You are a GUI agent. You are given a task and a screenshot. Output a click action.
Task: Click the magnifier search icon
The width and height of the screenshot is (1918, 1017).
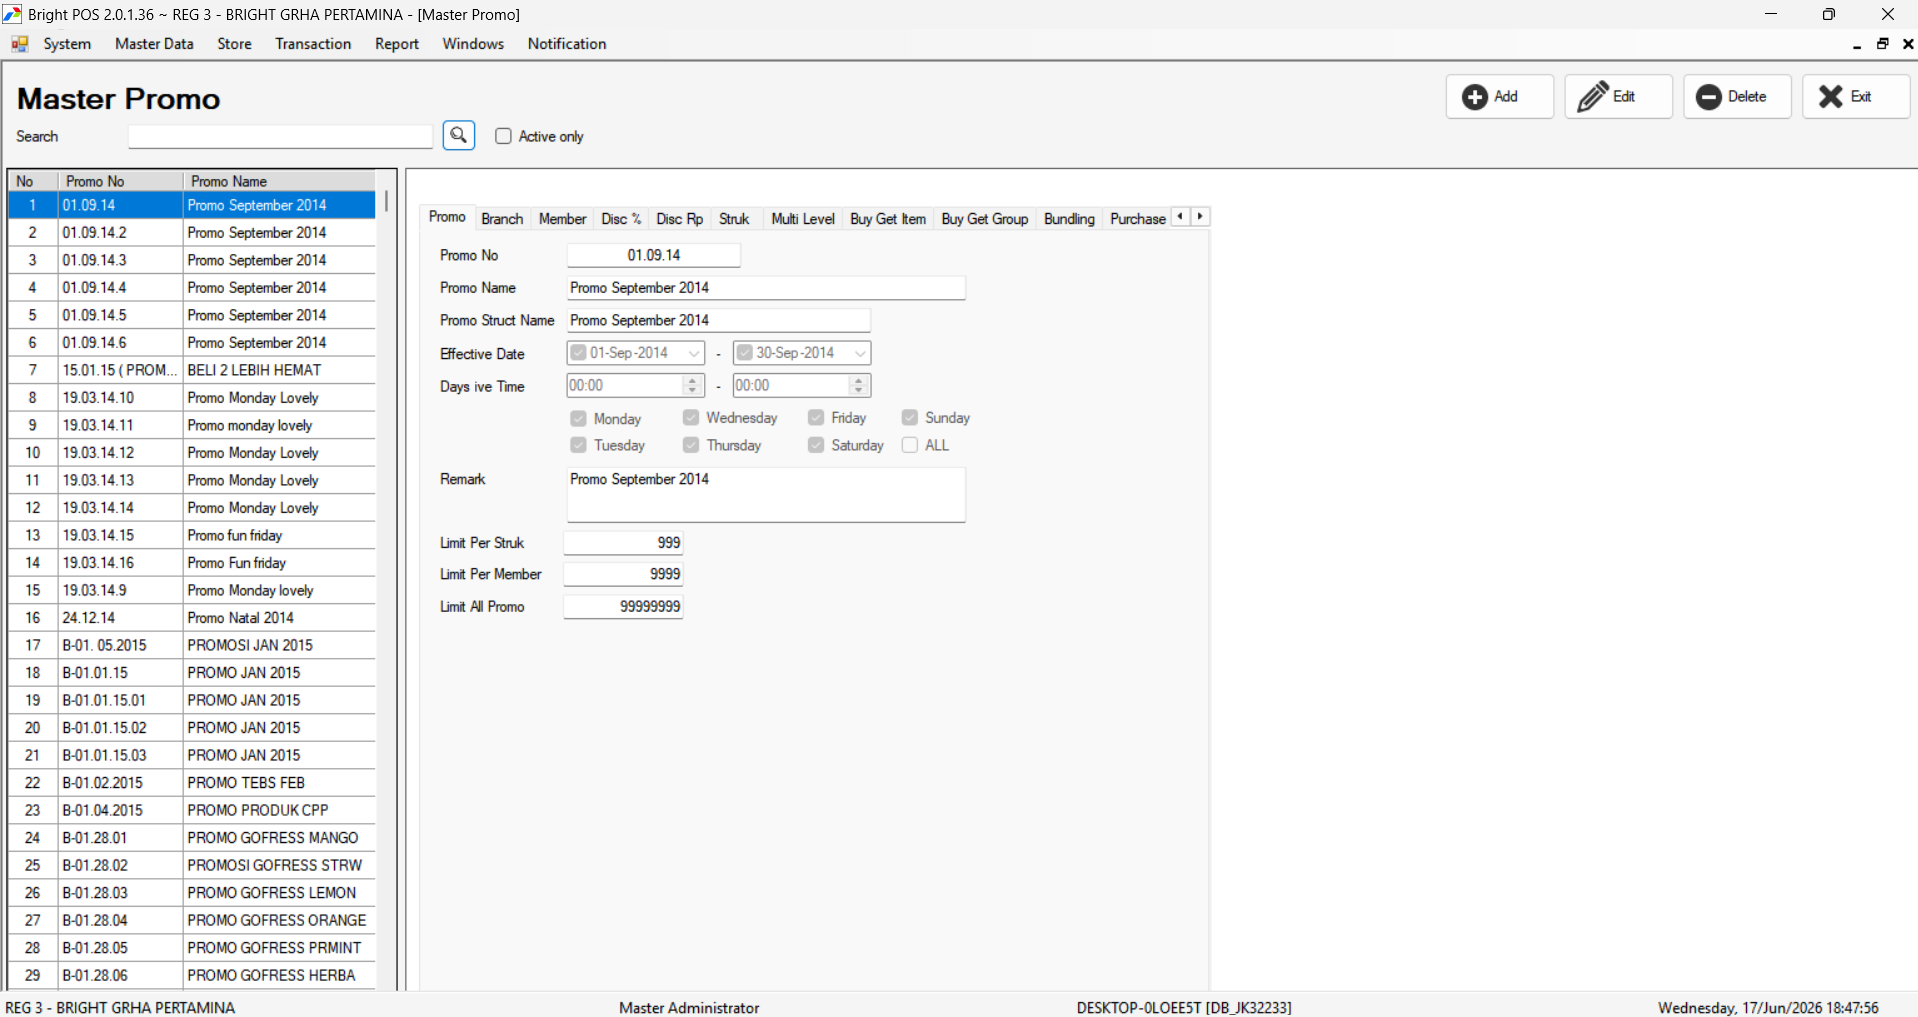tap(459, 135)
